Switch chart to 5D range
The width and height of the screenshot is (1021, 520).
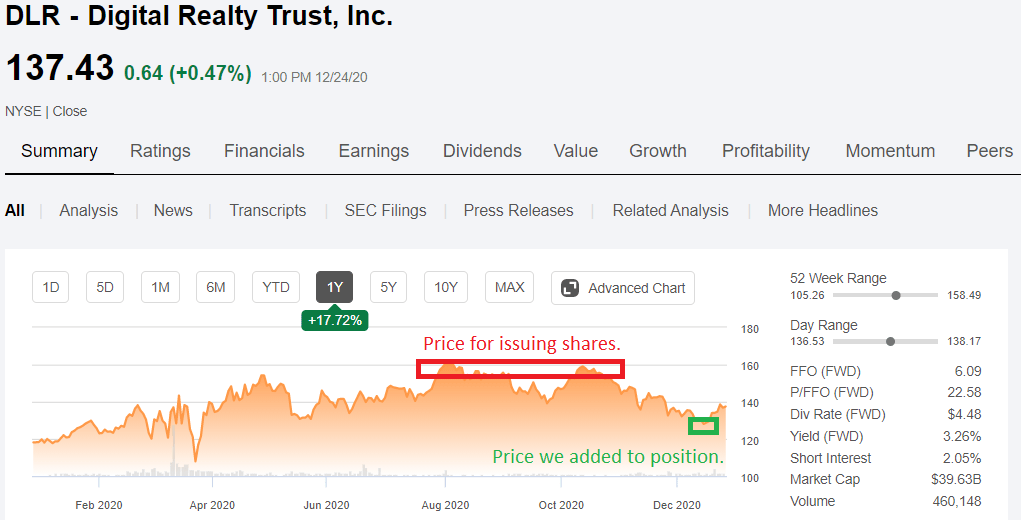coord(105,288)
